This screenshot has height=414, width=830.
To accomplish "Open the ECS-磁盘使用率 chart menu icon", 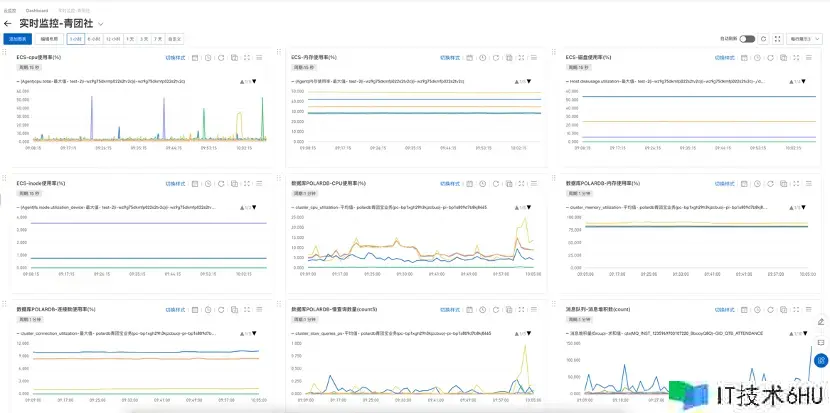I will [x=806, y=58].
